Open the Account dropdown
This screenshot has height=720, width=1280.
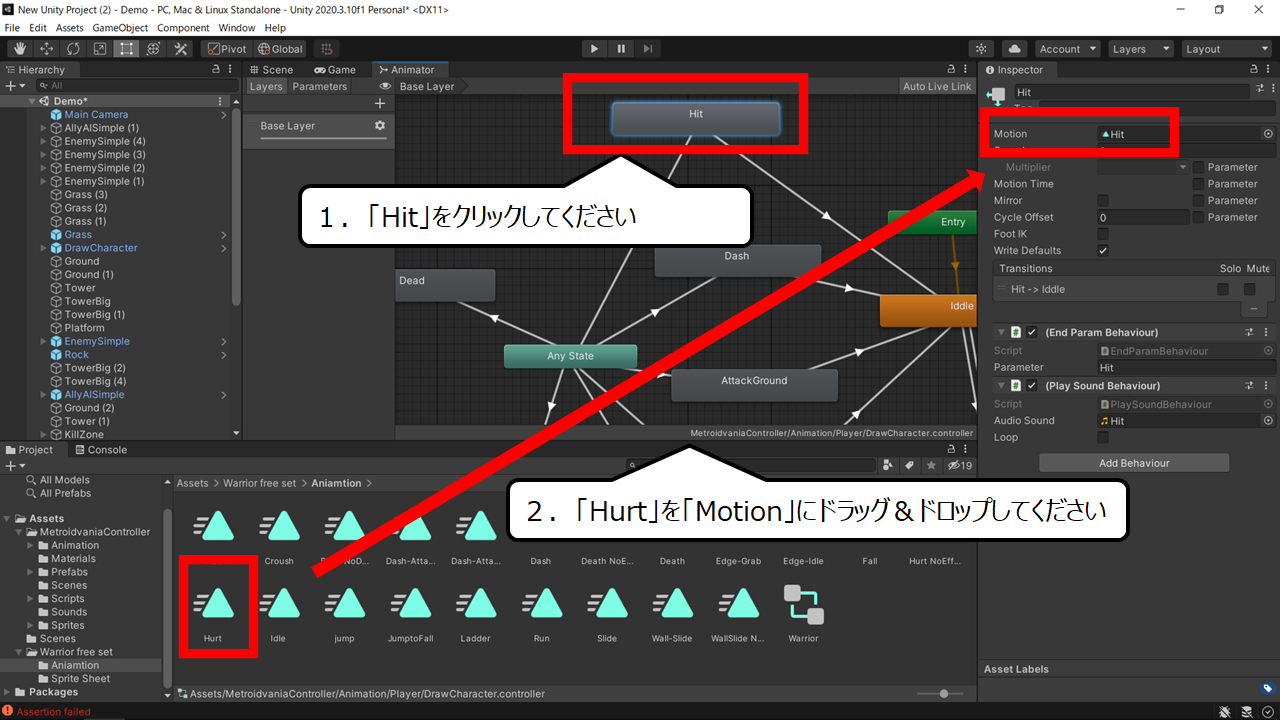coord(1067,48)
